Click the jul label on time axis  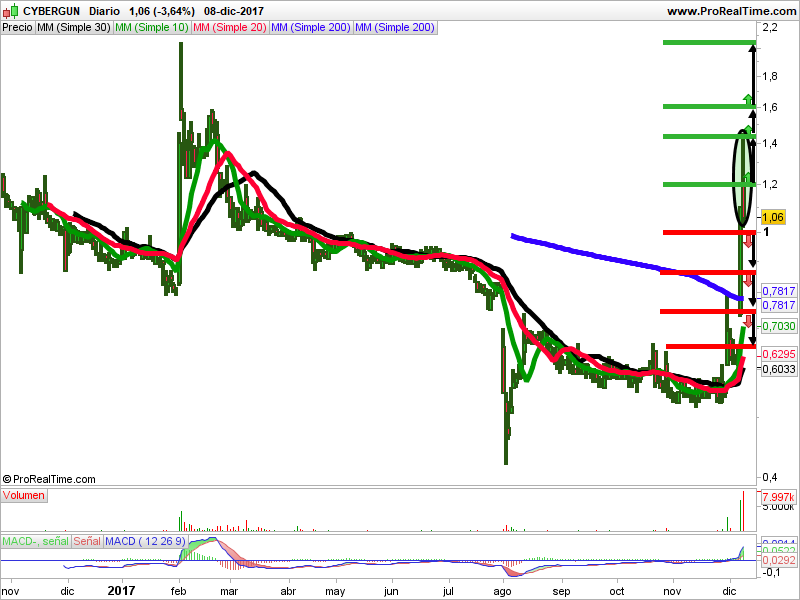pyautogui.click(x=448, y=591)
